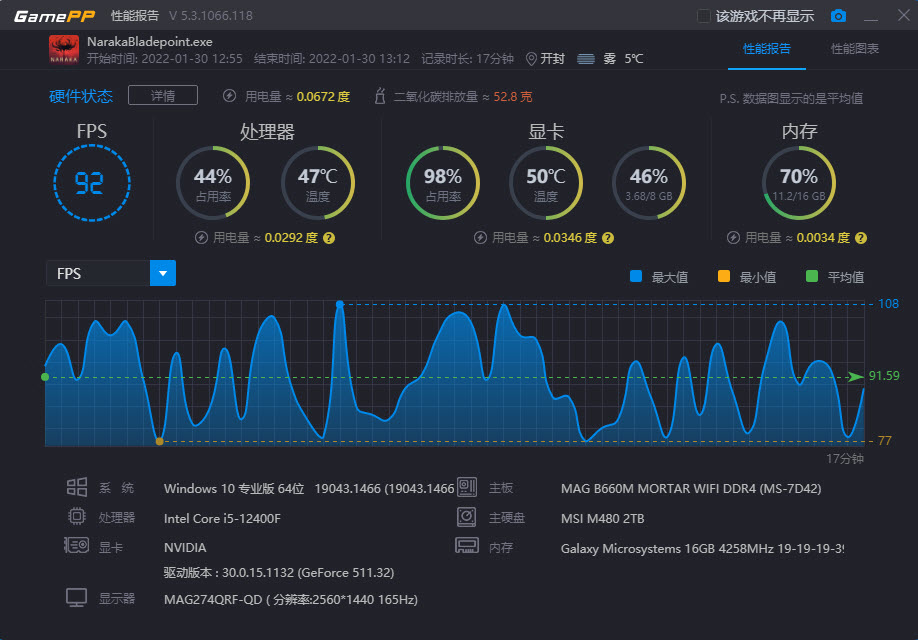
Task: Enable the 该游戏不再显示 checkbox
Action: [x=702, y=15]
